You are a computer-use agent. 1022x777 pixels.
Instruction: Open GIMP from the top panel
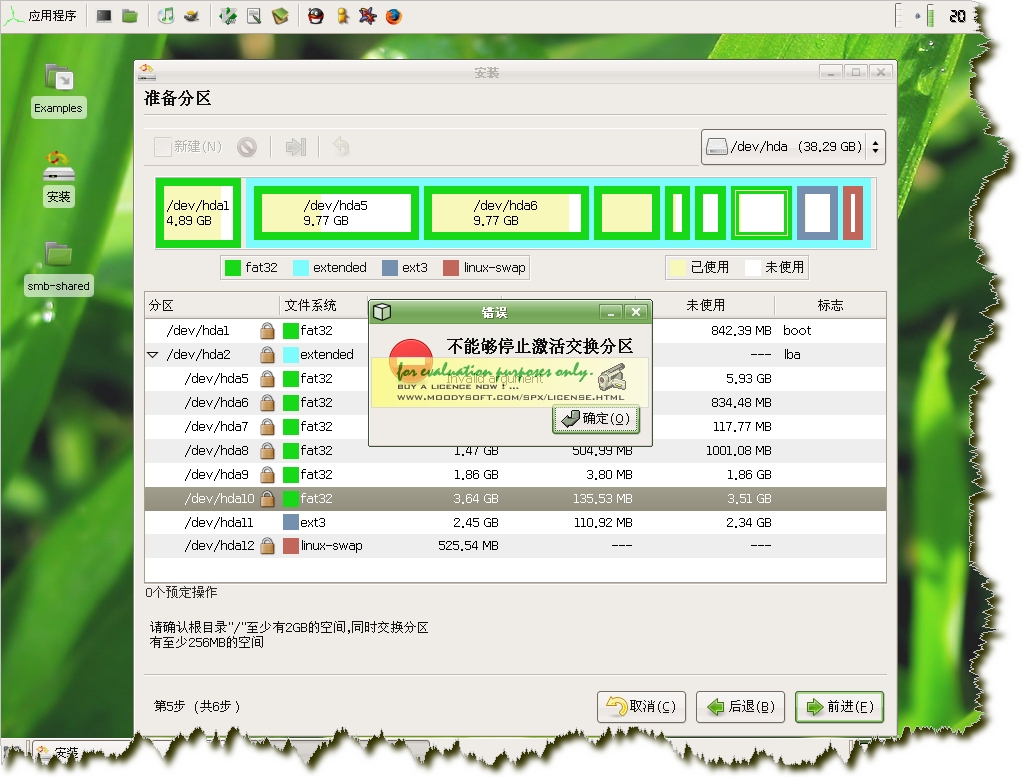[x=192, y=16]
